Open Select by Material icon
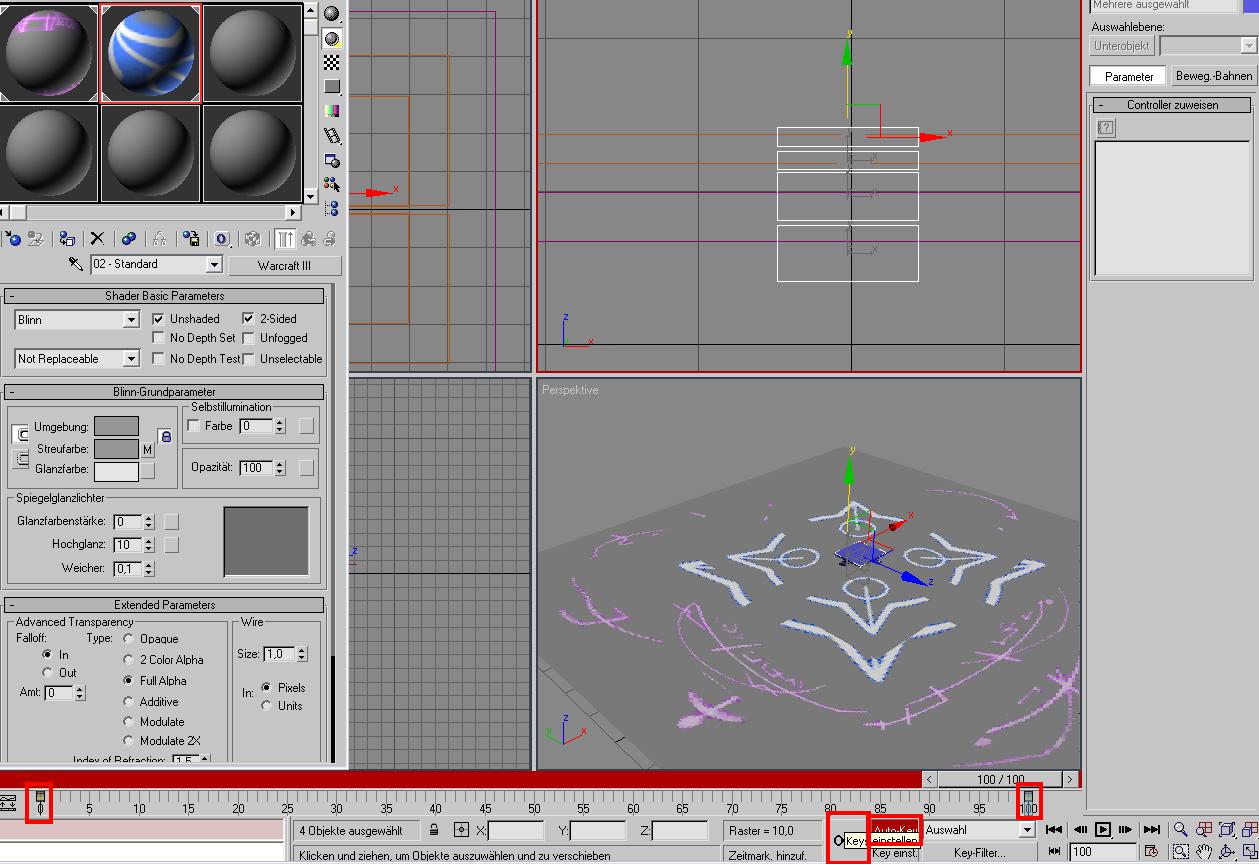 coord(332,184)
